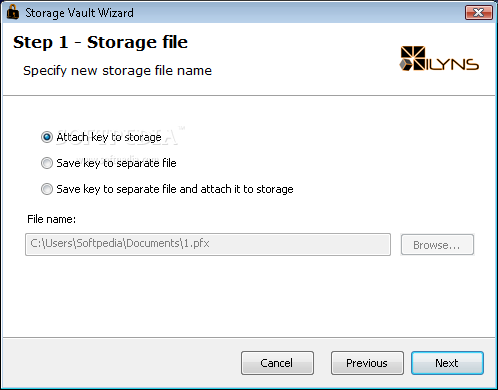Close the Storage Vault Wizard window
Image resolution: width=498 pixels, height=390 pixels.
pyautogui.click(x=479, y=13)
